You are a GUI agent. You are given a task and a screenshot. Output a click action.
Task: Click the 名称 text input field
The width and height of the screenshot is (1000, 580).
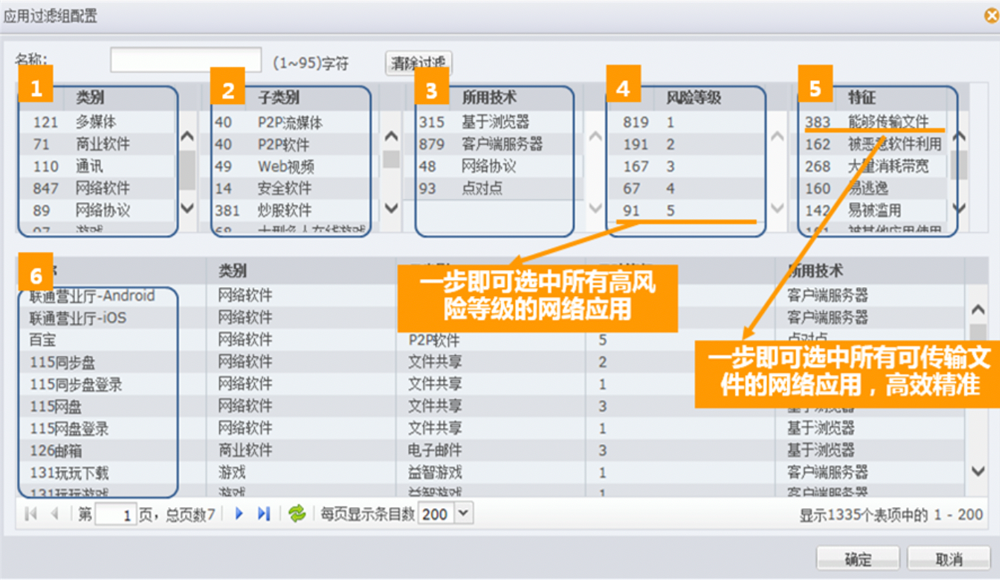(x=186, y=61)
